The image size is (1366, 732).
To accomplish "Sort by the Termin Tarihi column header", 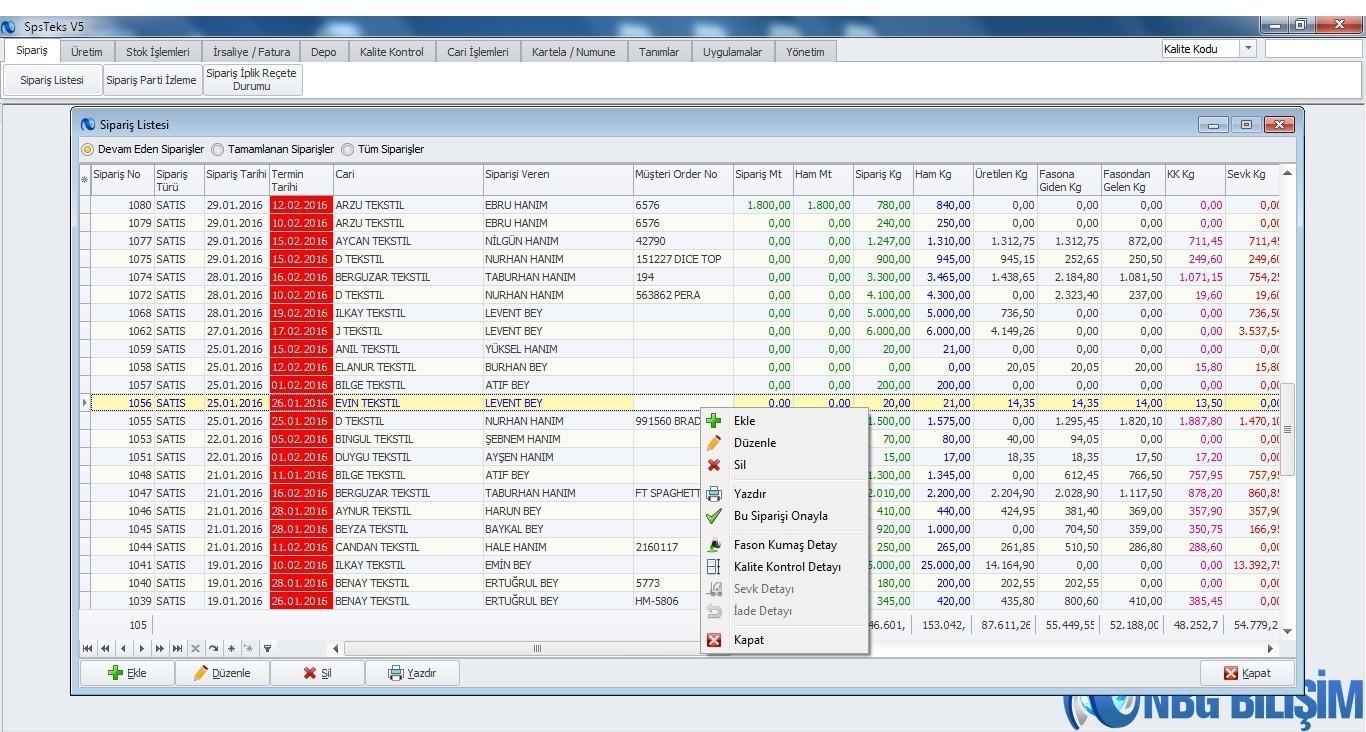I will pyautogui.click(x=300, y=180).
